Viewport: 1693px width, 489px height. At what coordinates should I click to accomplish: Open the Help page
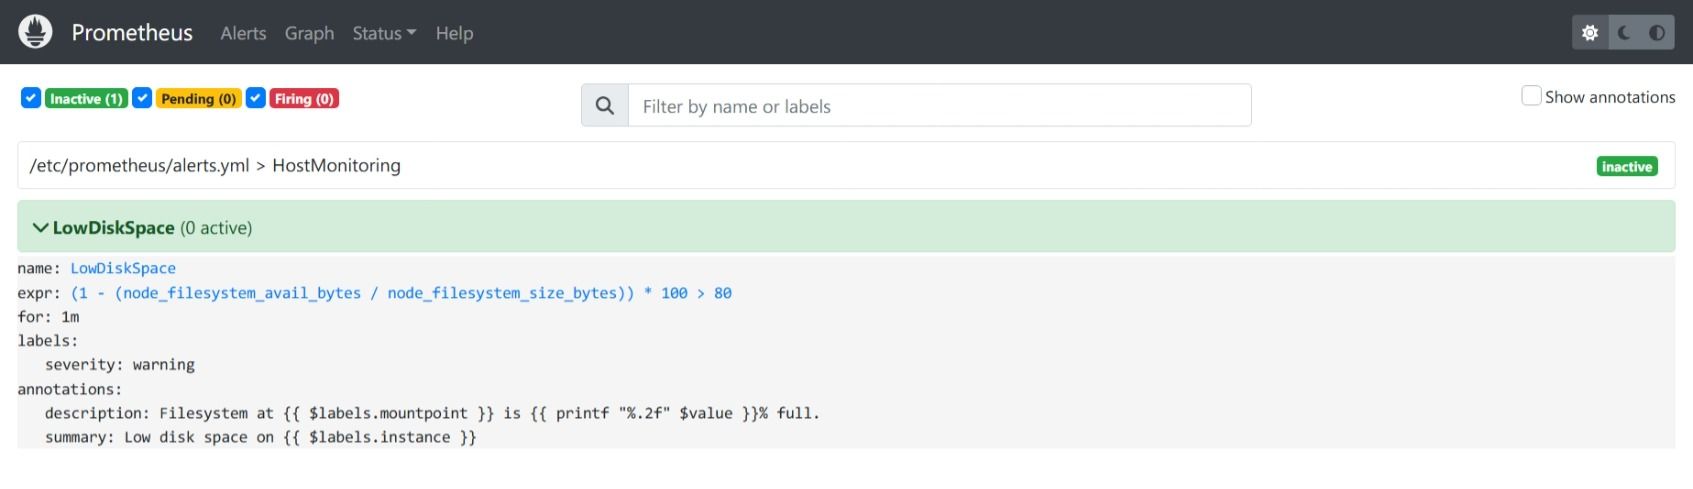click(x=454, y=33)
